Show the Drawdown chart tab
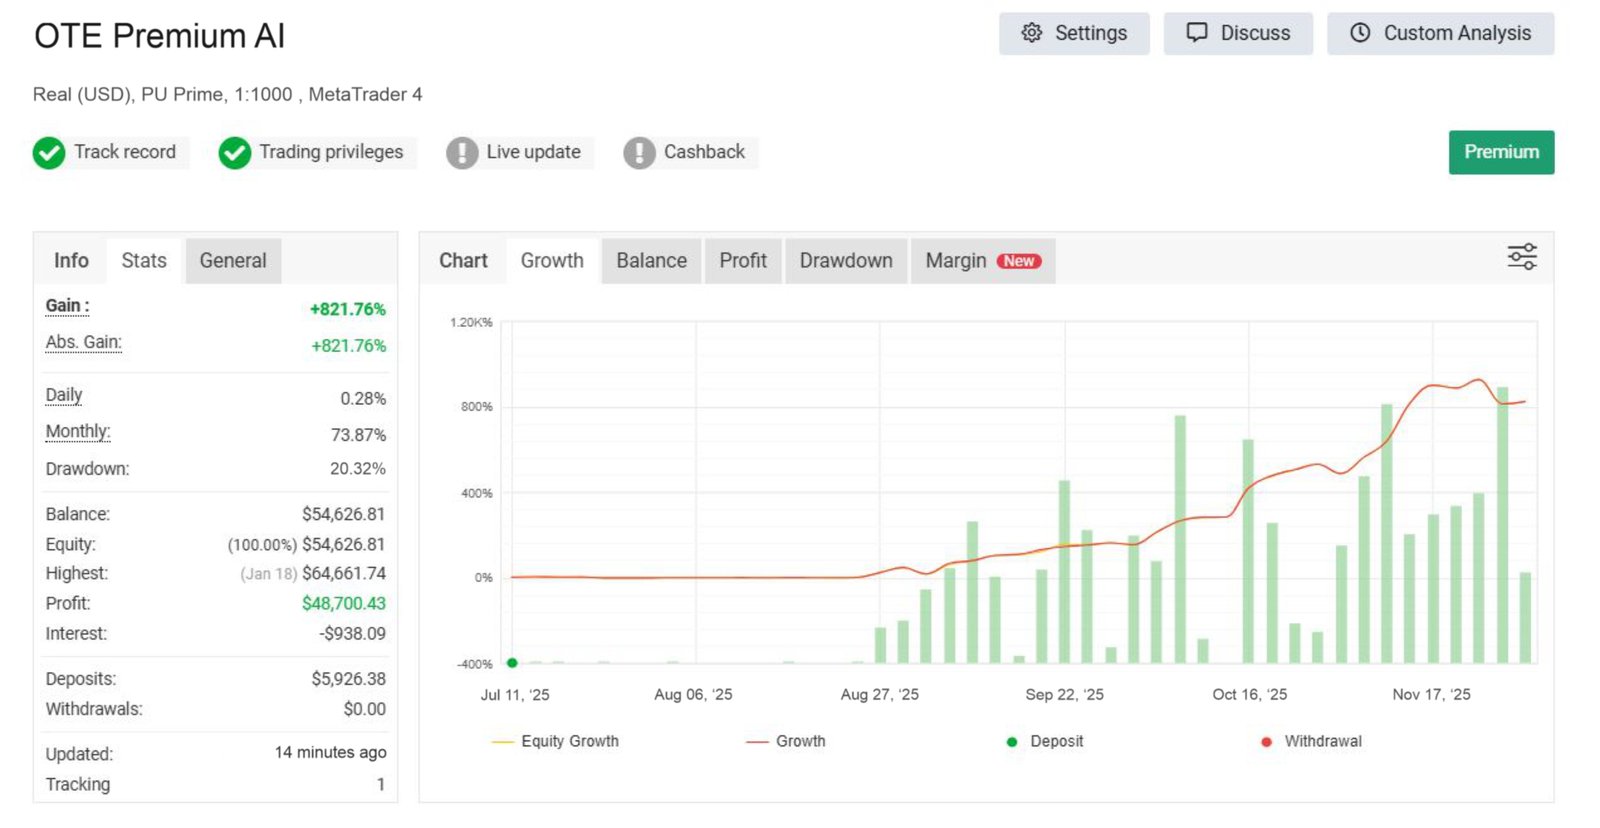Viewport: 1600px width, 828px height. 845,261
